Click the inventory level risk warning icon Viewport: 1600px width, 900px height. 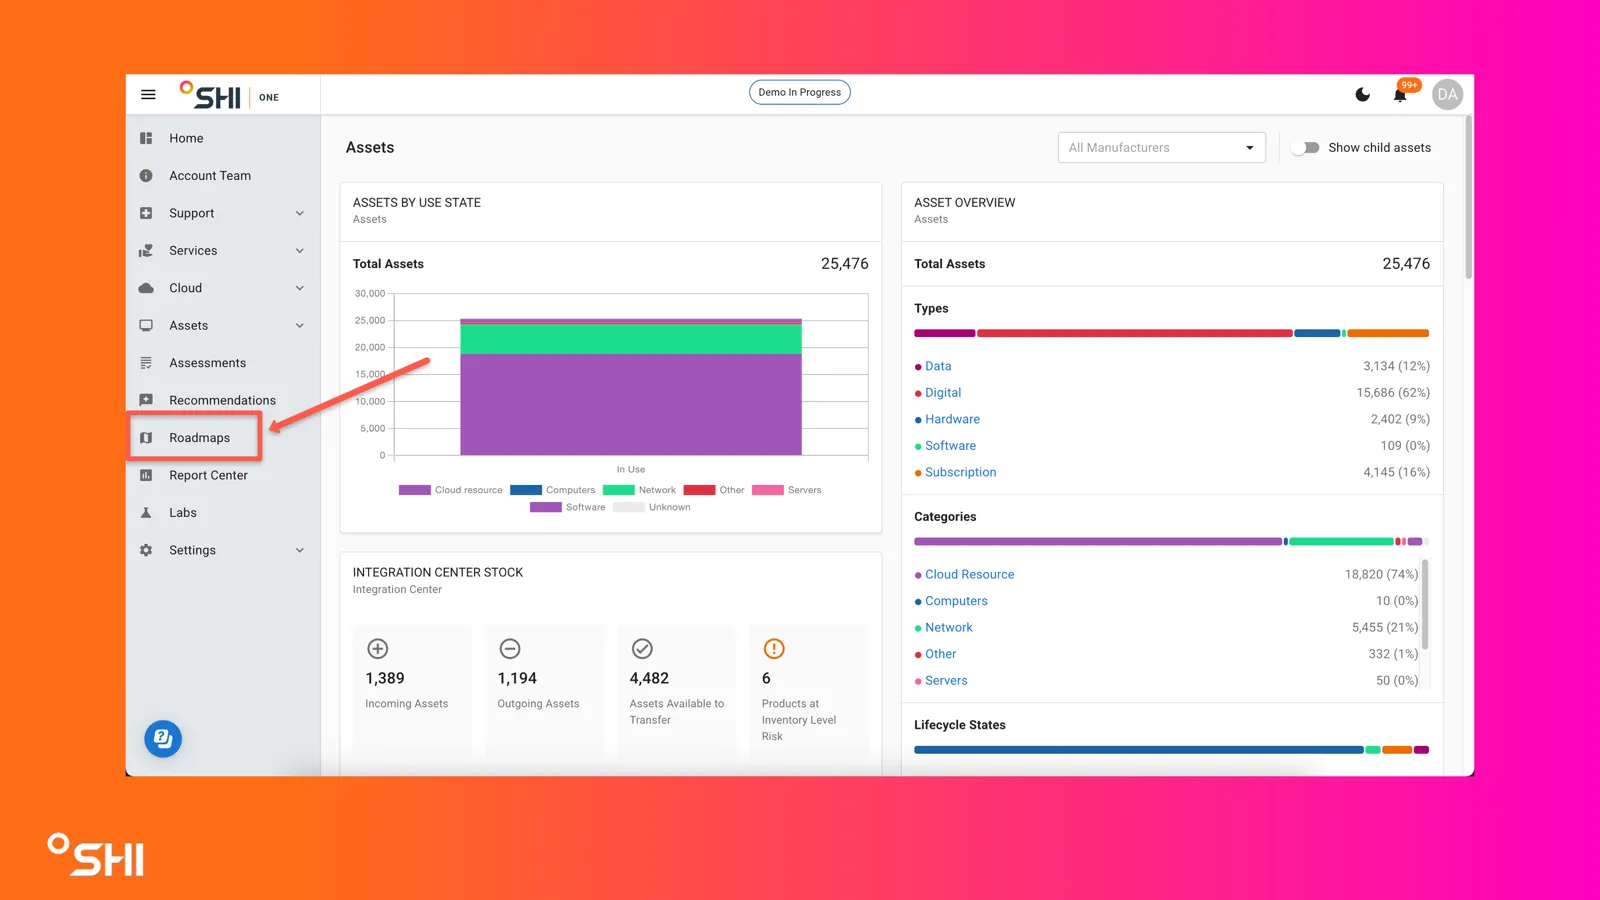(x=774, y=649)
